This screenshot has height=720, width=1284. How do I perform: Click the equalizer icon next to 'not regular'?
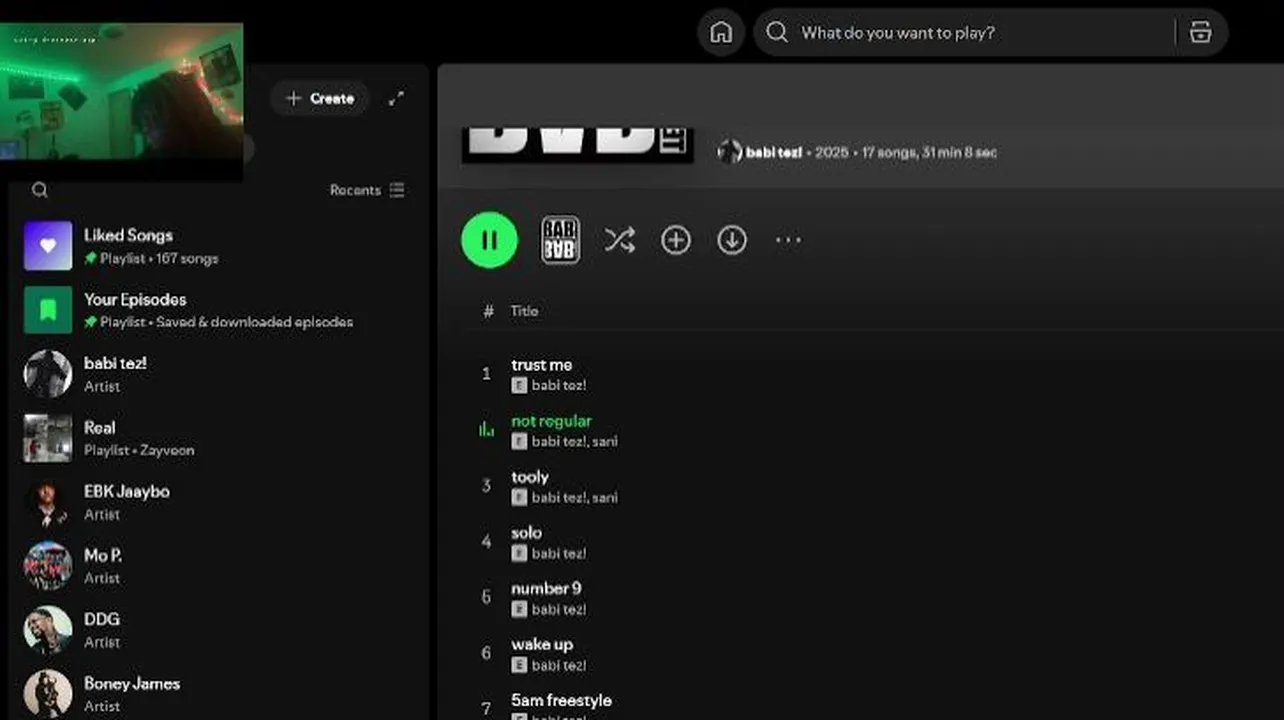tap(486, 430)
